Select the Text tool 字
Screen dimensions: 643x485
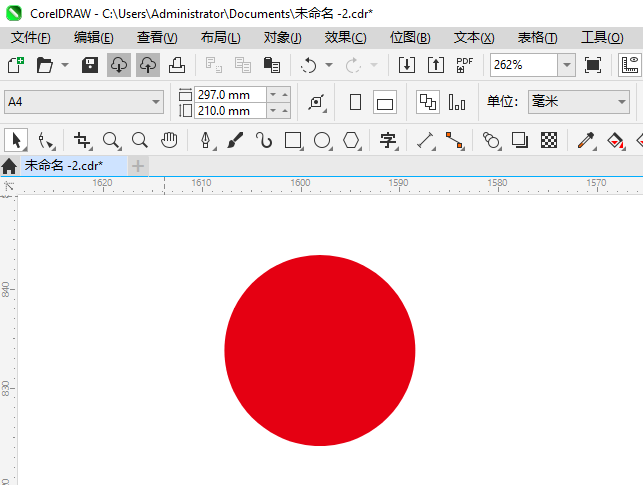[388, 141]
